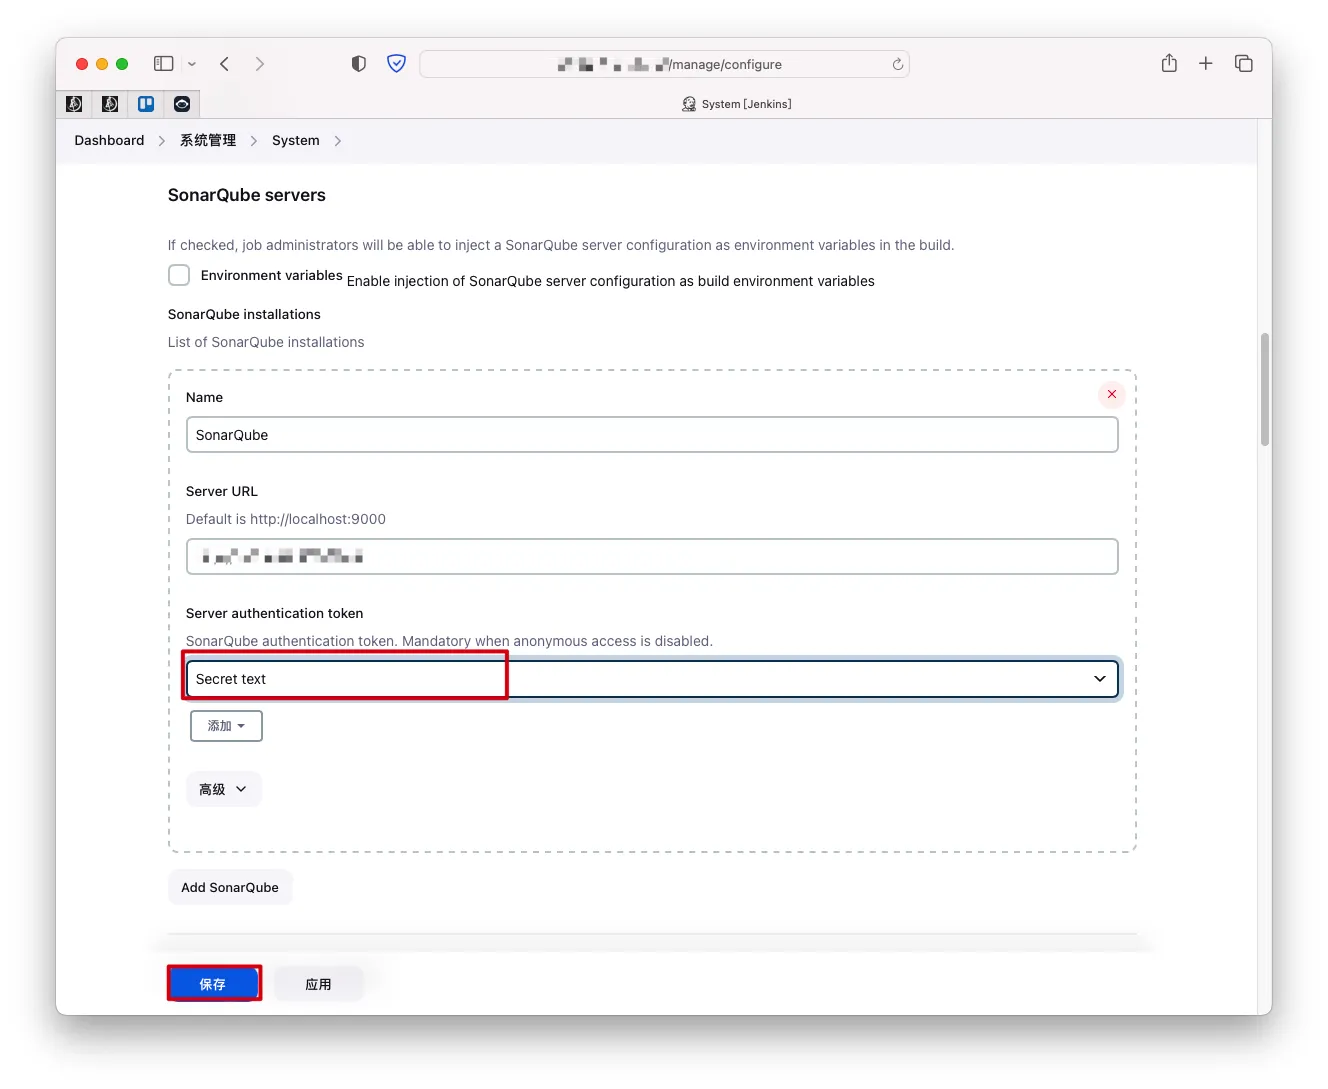Toggle the Safari sidebar icon
The height and width of the screenshot is (1089, 1328).
164,64
